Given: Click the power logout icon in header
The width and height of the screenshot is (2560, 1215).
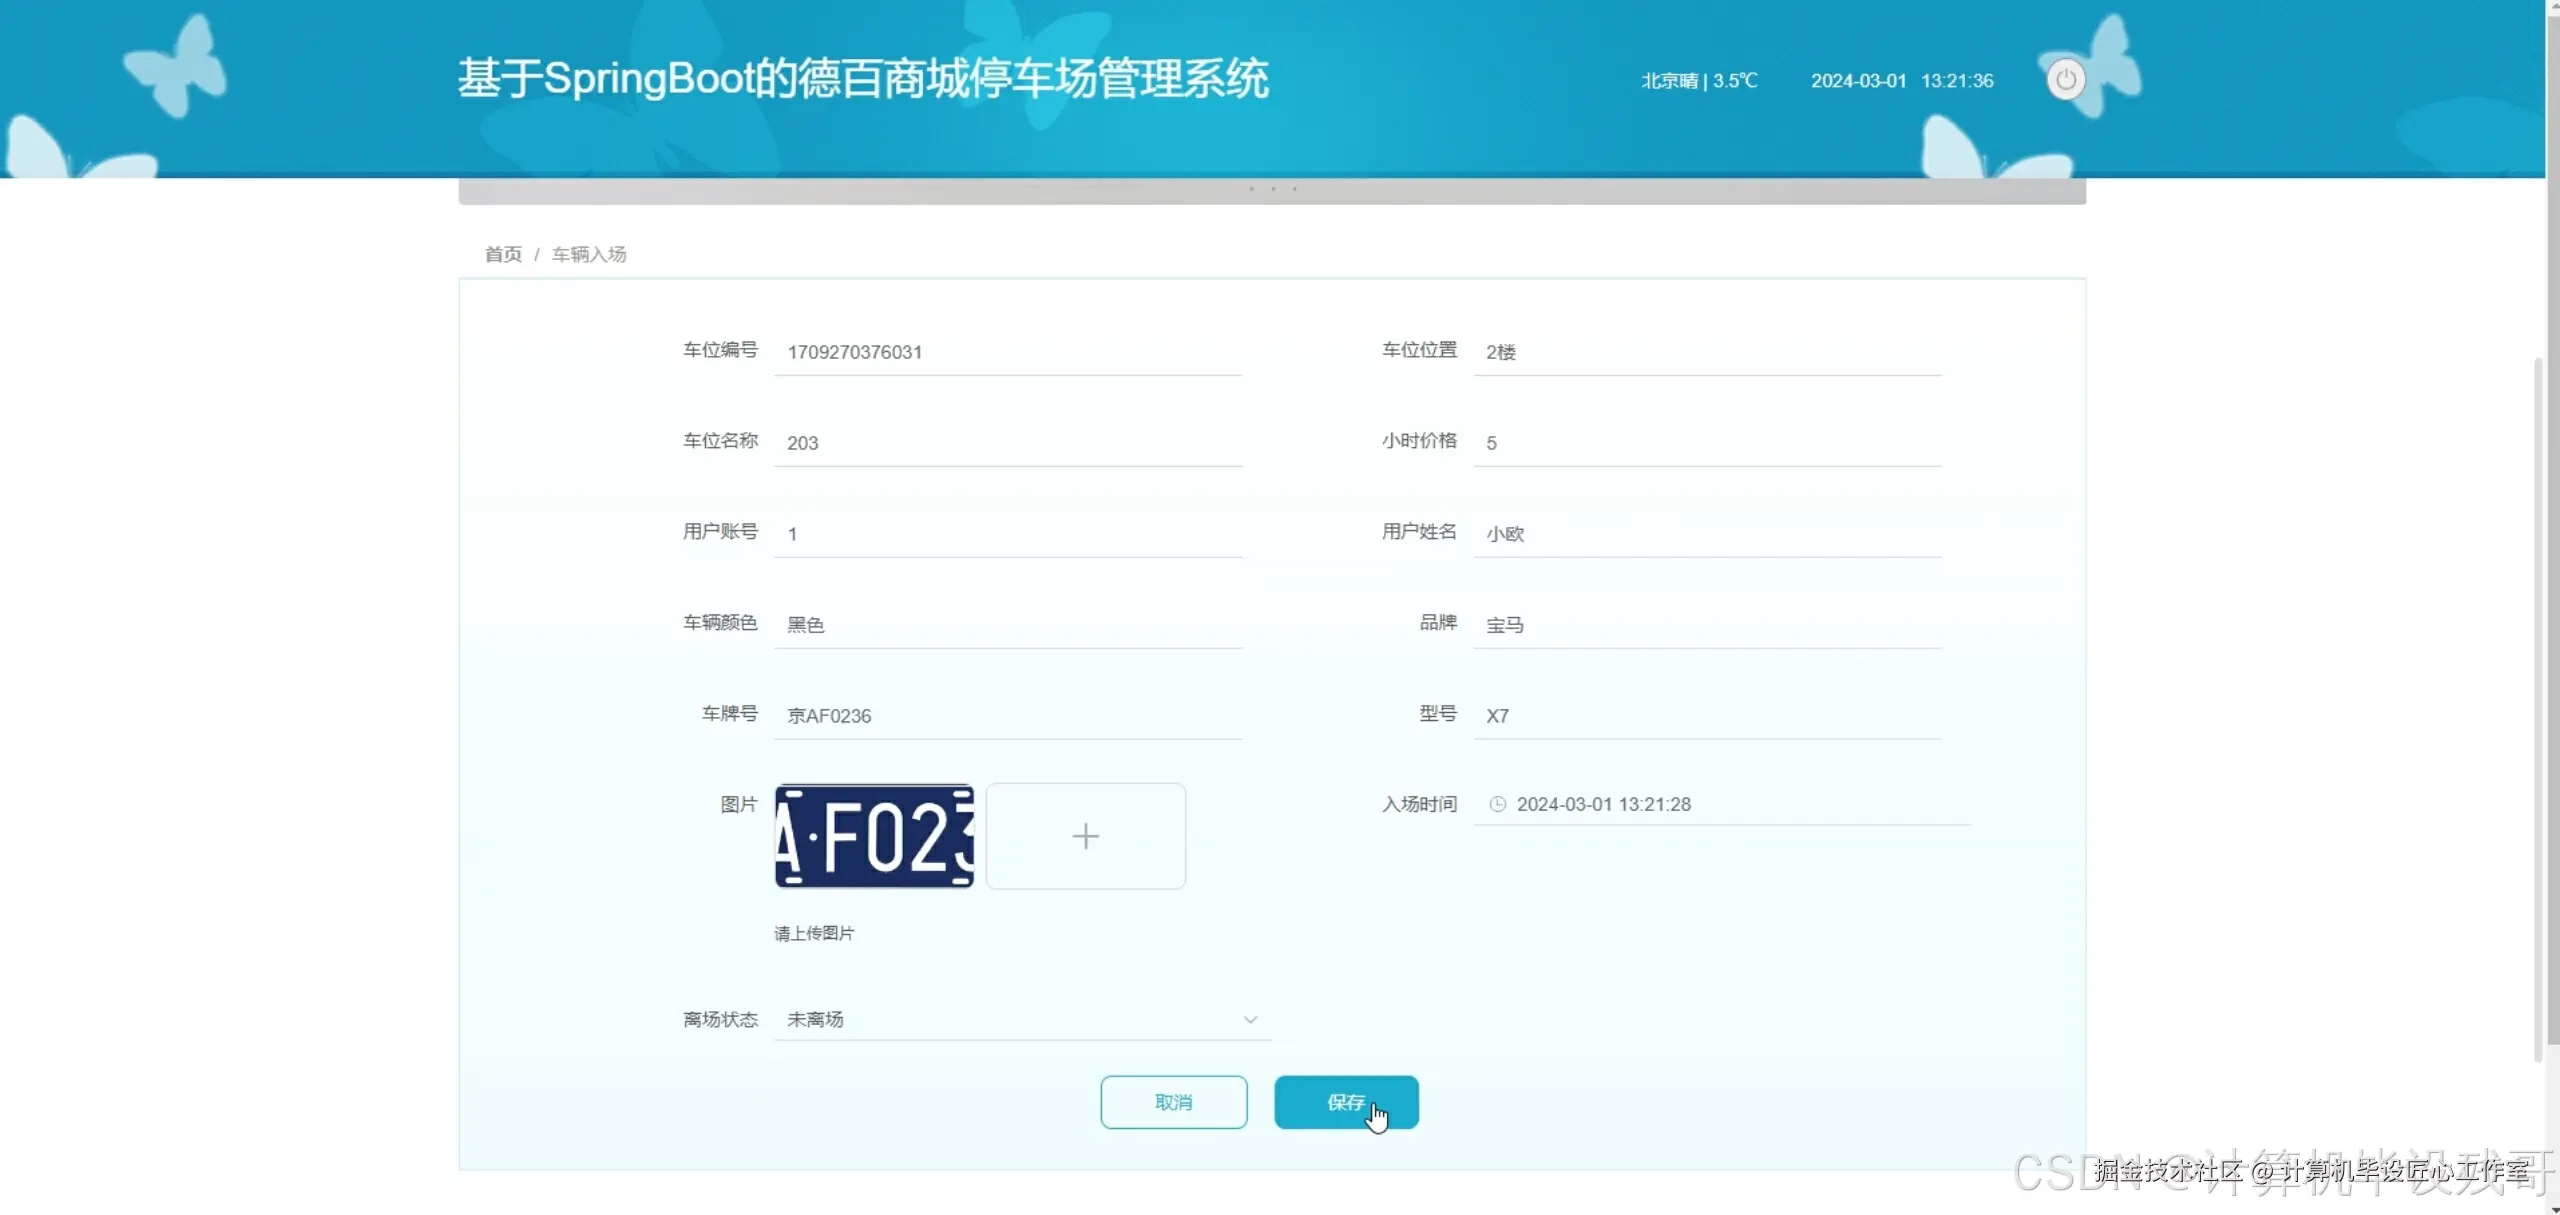Looking at the screenshot, I should click(2065, 79).
